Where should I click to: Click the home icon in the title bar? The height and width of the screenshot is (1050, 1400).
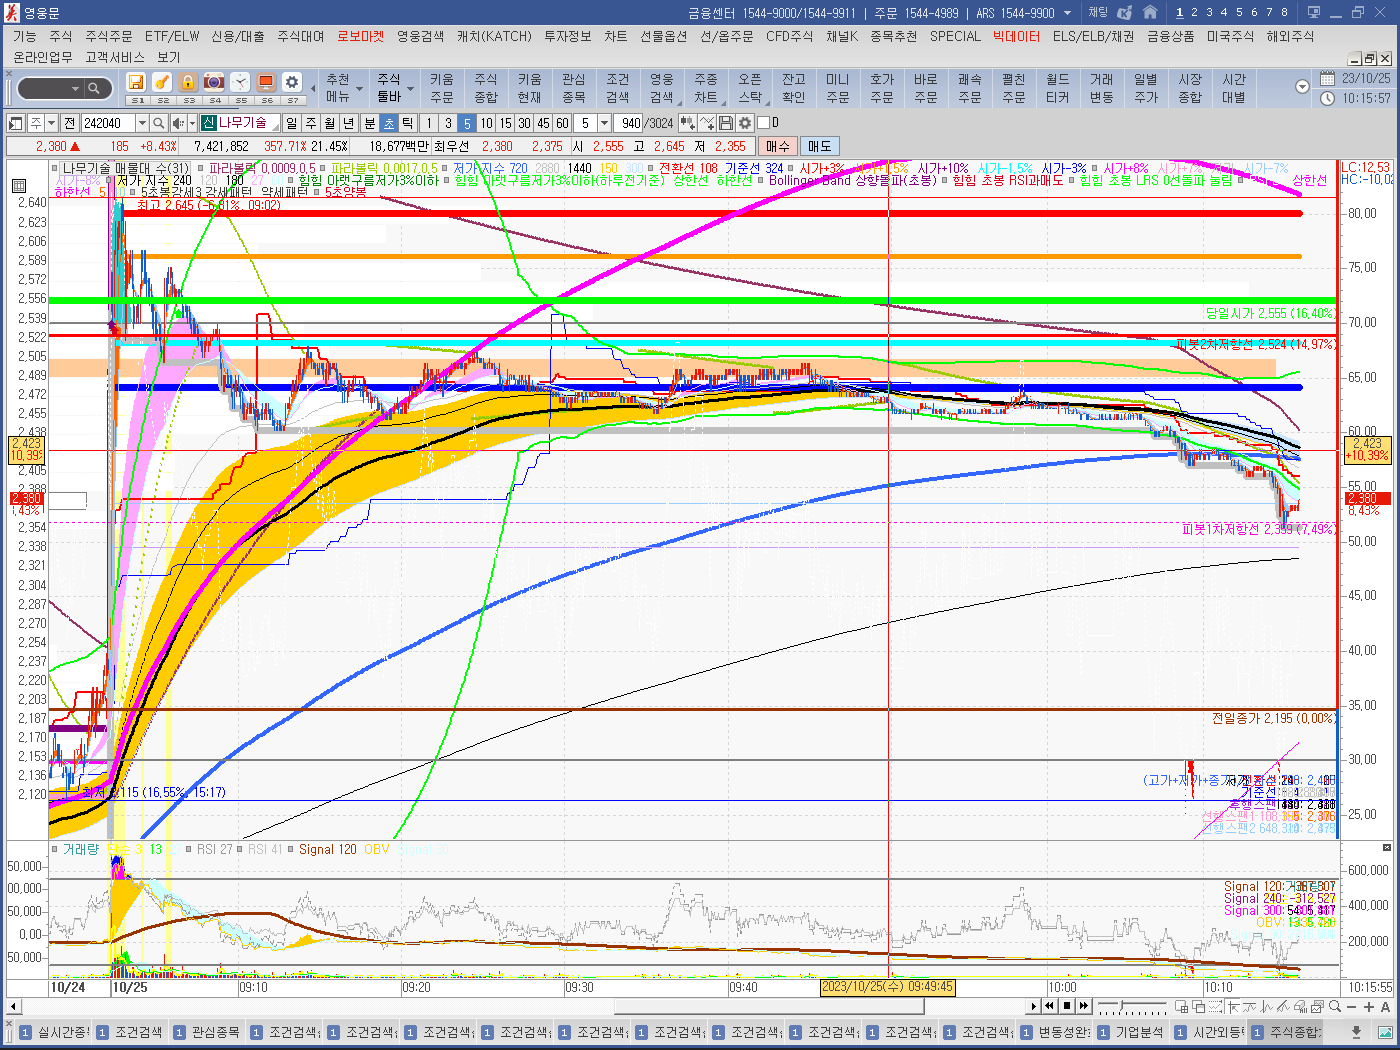pyautogui.click(x=1150, y=12)
